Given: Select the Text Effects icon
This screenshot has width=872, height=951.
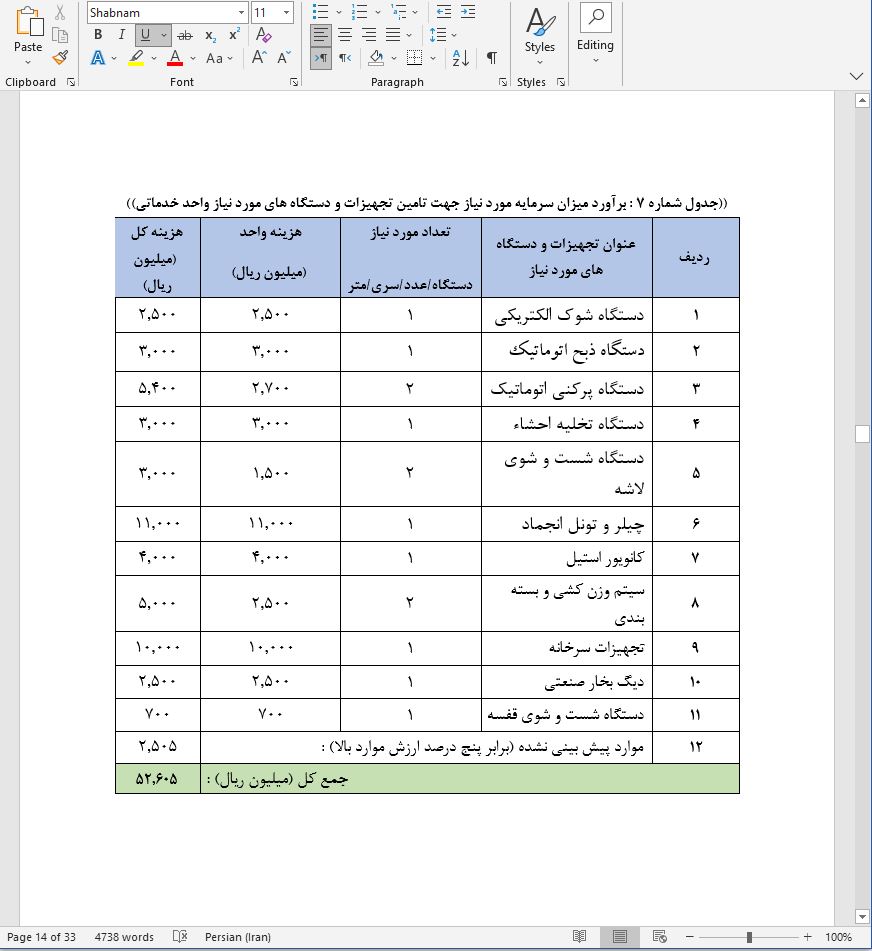Looking at the screenshot, I should click(98, 58).
